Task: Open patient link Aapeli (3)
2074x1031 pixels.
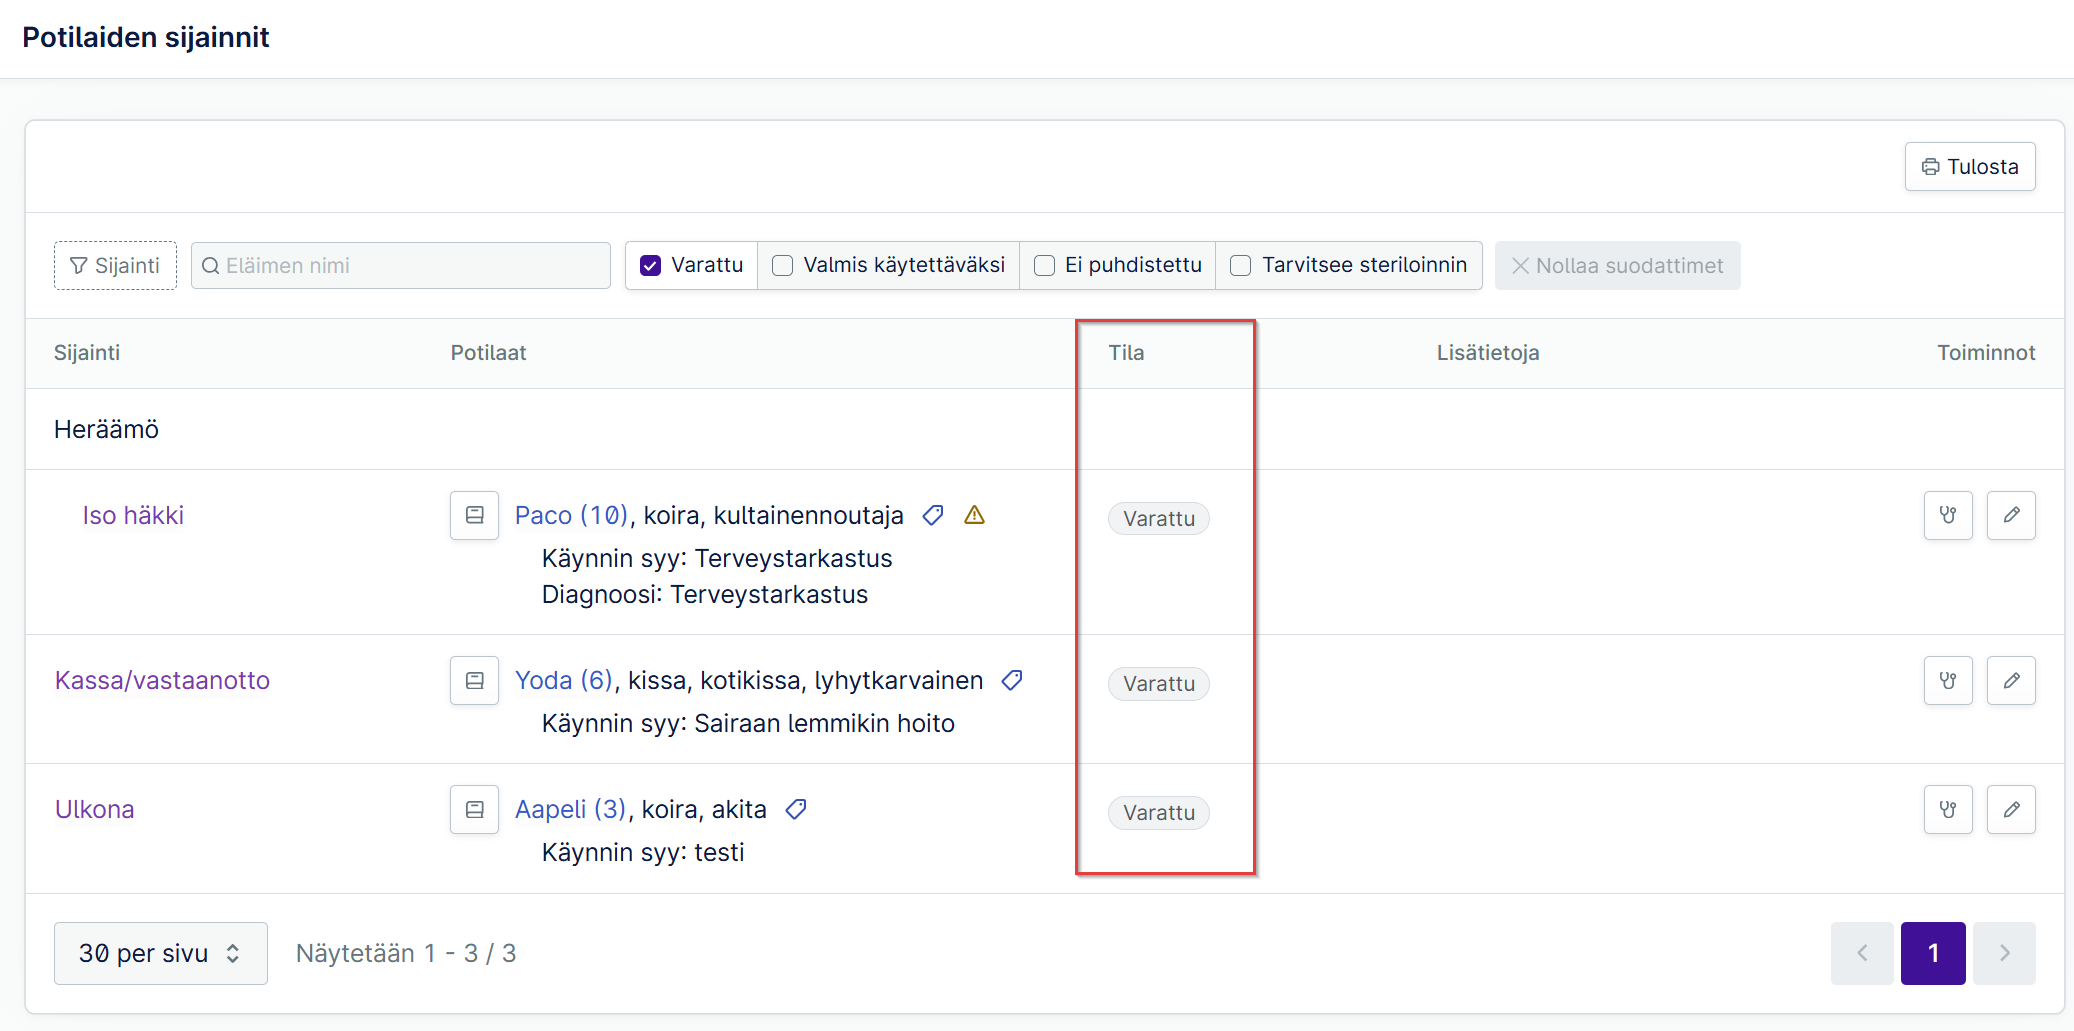Action: pos(571,809)
